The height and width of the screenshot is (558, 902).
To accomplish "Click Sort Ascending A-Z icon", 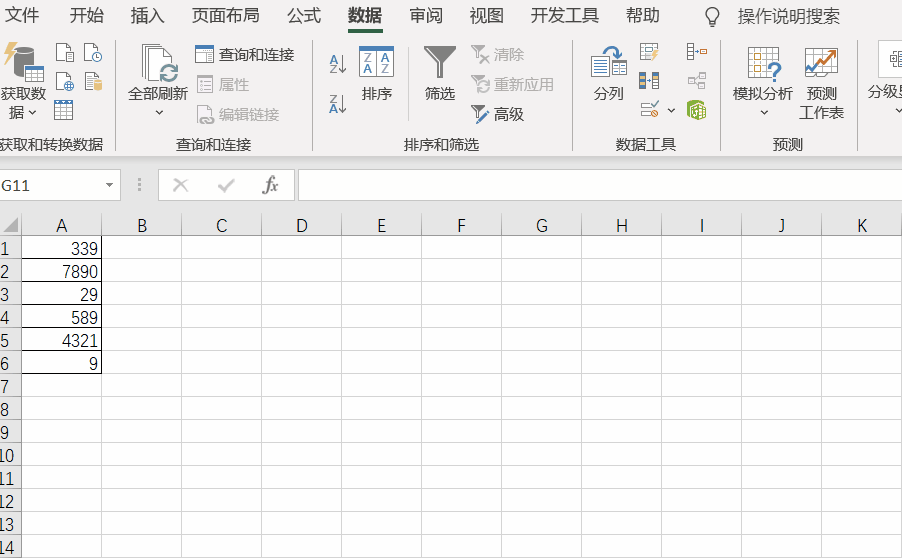I will (337, 63).
